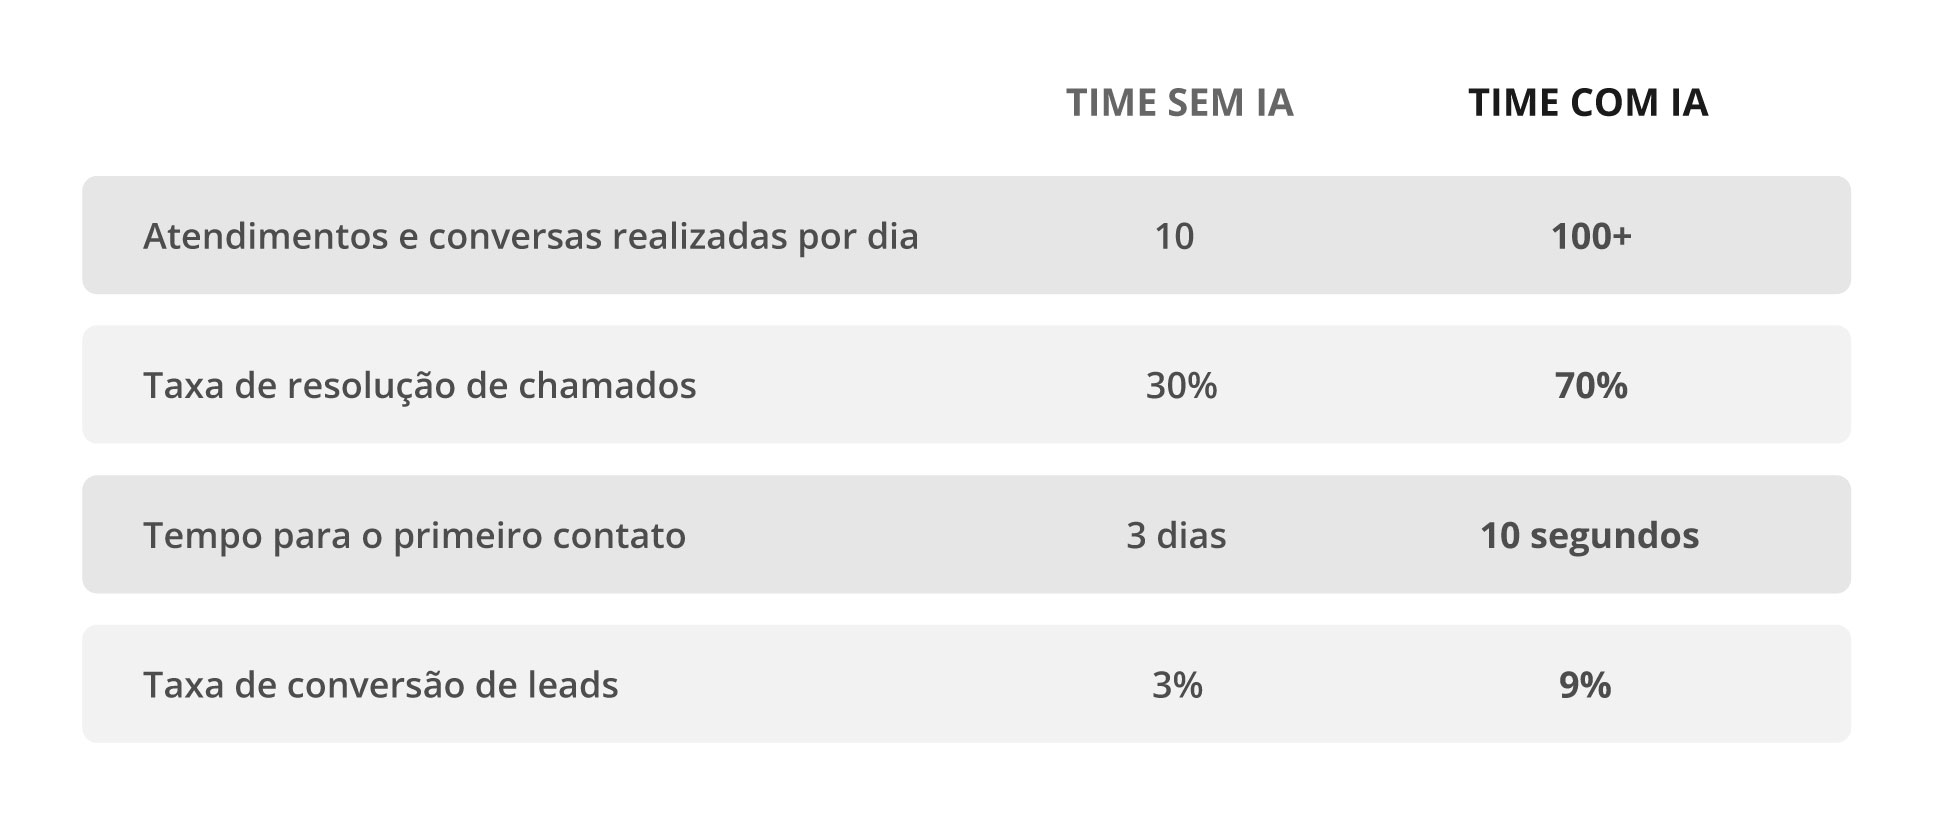This screenshot has height=830, width=1933.
Task: Select the Taxa de conversão de leads label
Action: point(381,685)
